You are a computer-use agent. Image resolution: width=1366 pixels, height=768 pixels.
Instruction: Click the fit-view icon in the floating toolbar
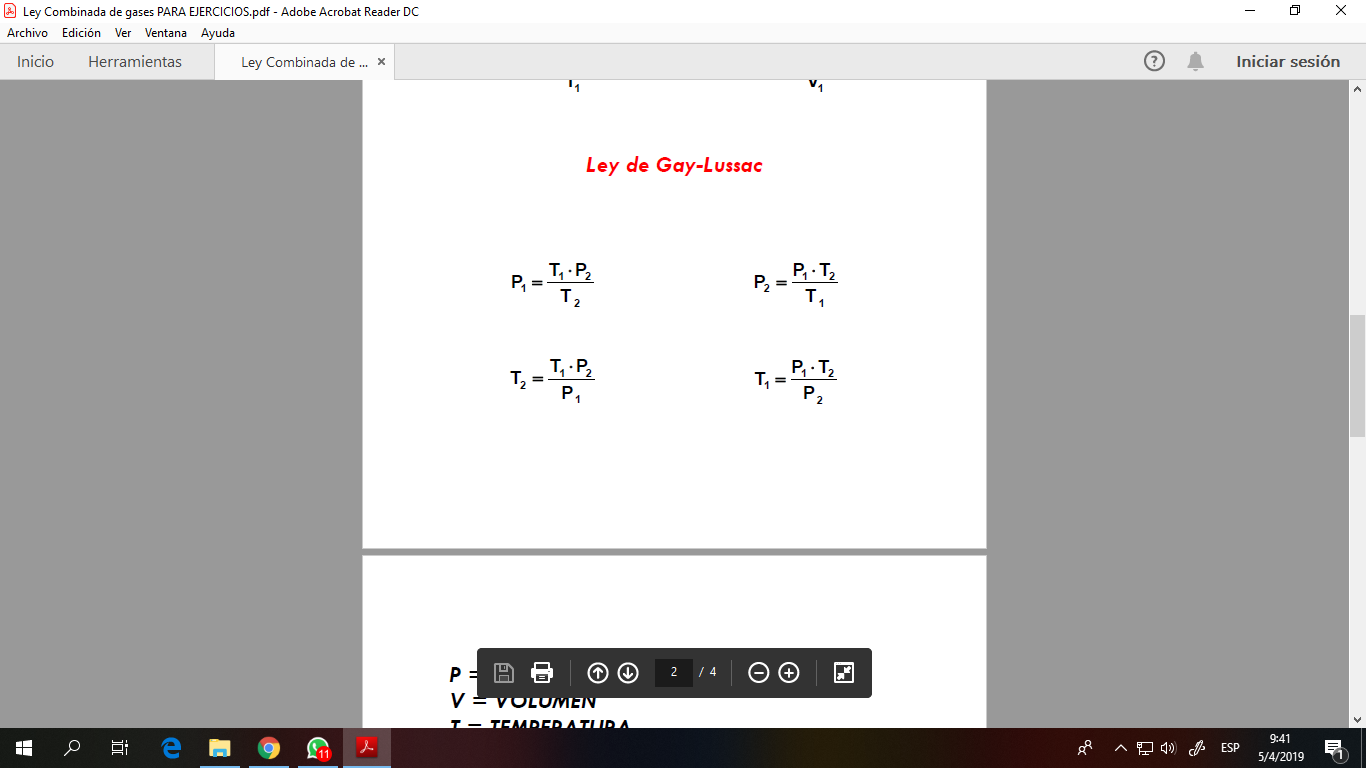pyautogui.click(x=844, y=673)
